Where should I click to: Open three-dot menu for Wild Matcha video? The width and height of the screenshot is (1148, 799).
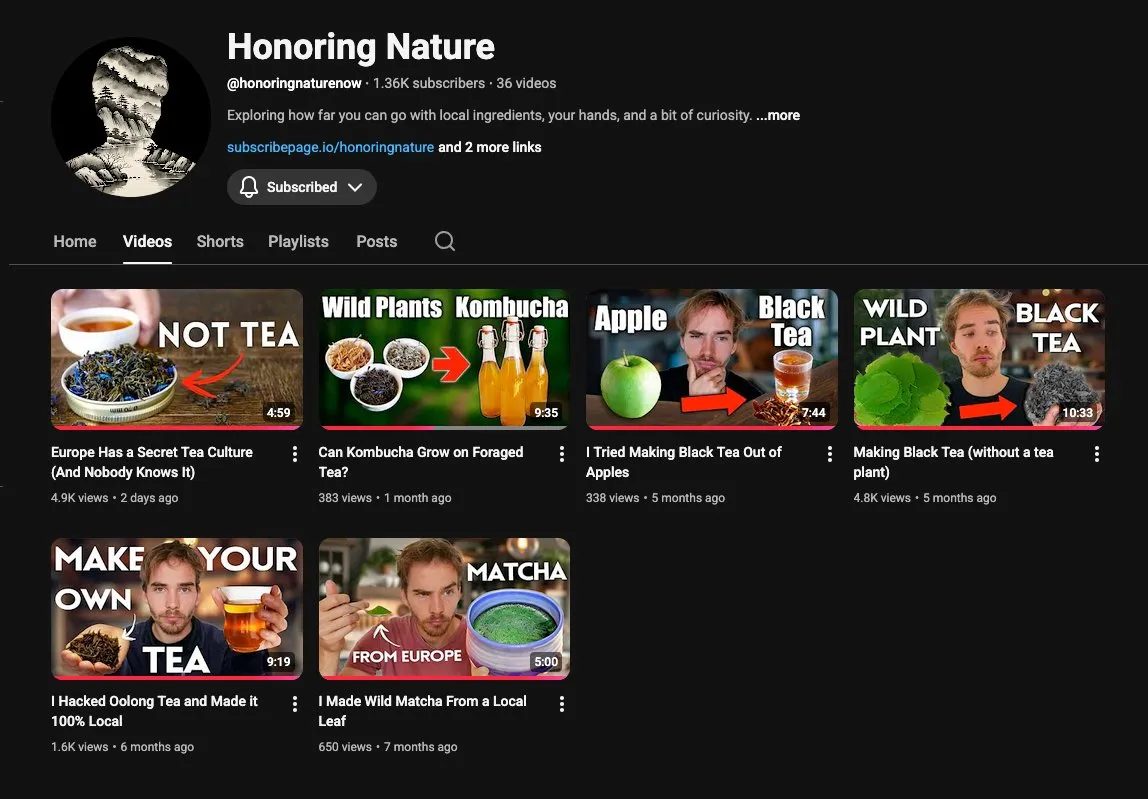562,703
